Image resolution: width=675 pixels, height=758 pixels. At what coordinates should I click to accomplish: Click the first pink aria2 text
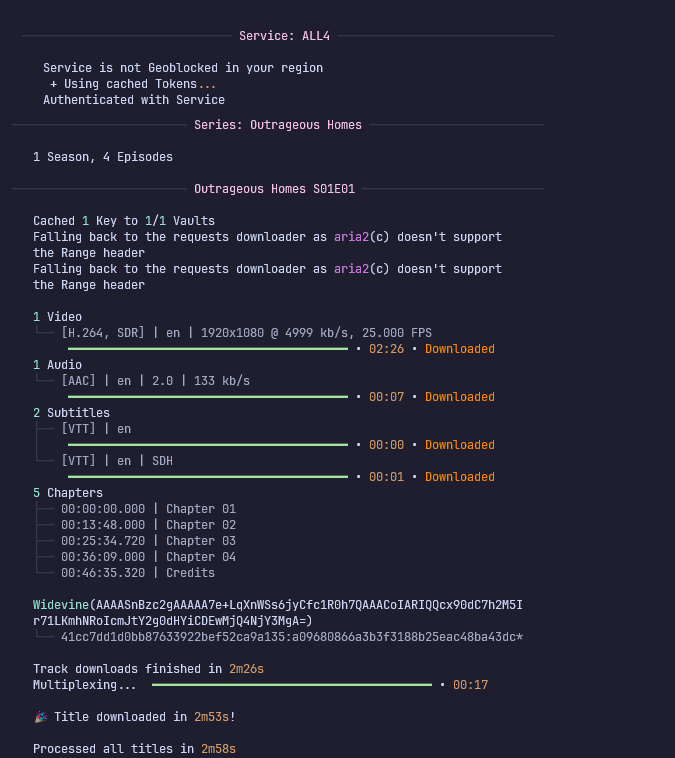[x=351, y=237]
